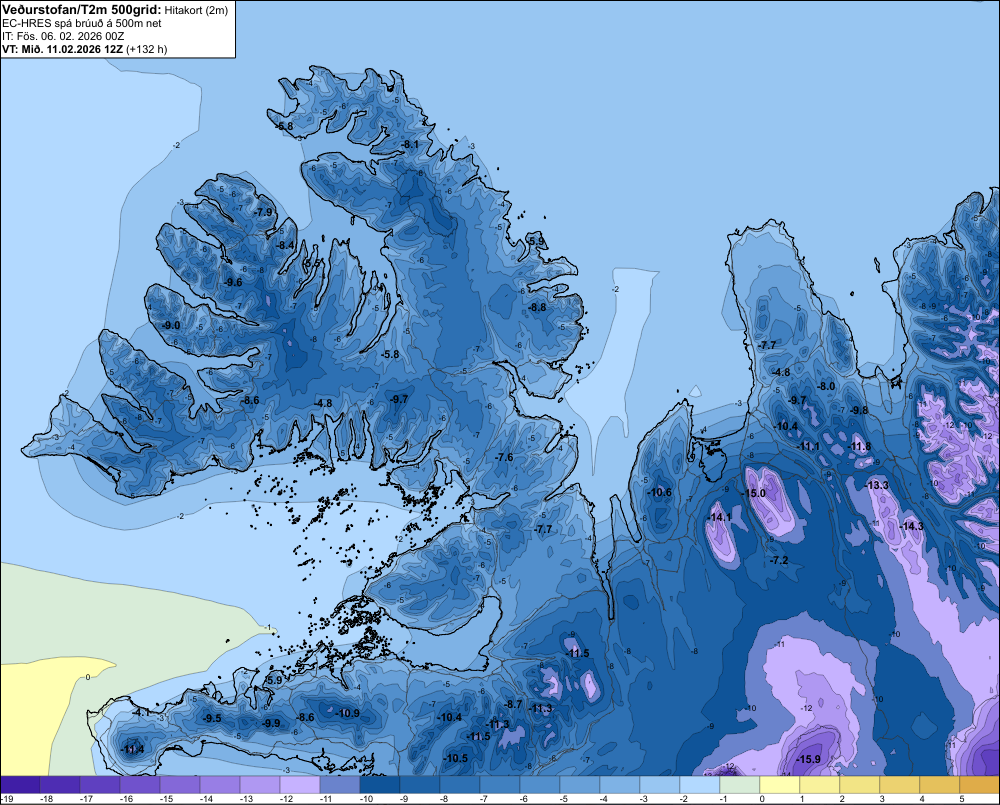
Task: Click the -9.6 temperature label
Action: 233,282
